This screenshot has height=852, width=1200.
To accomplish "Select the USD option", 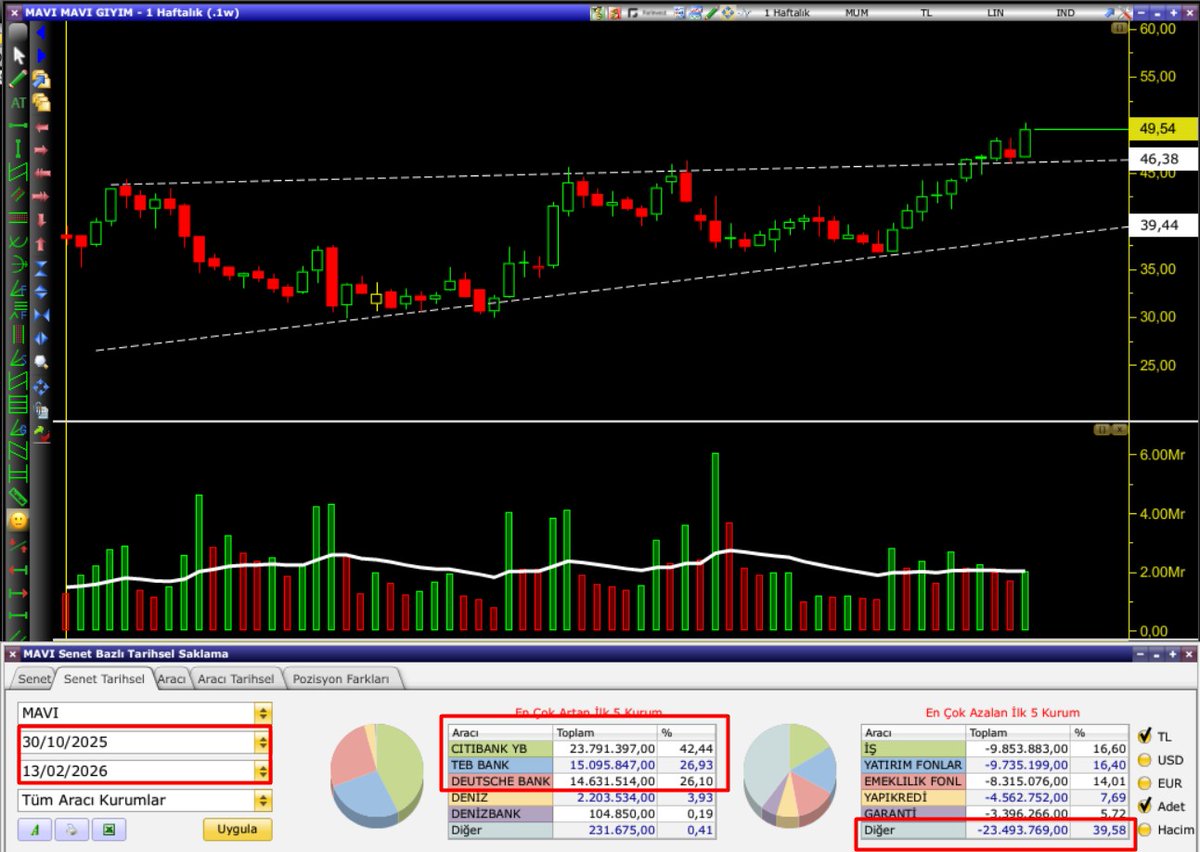I will (1143, 759).
